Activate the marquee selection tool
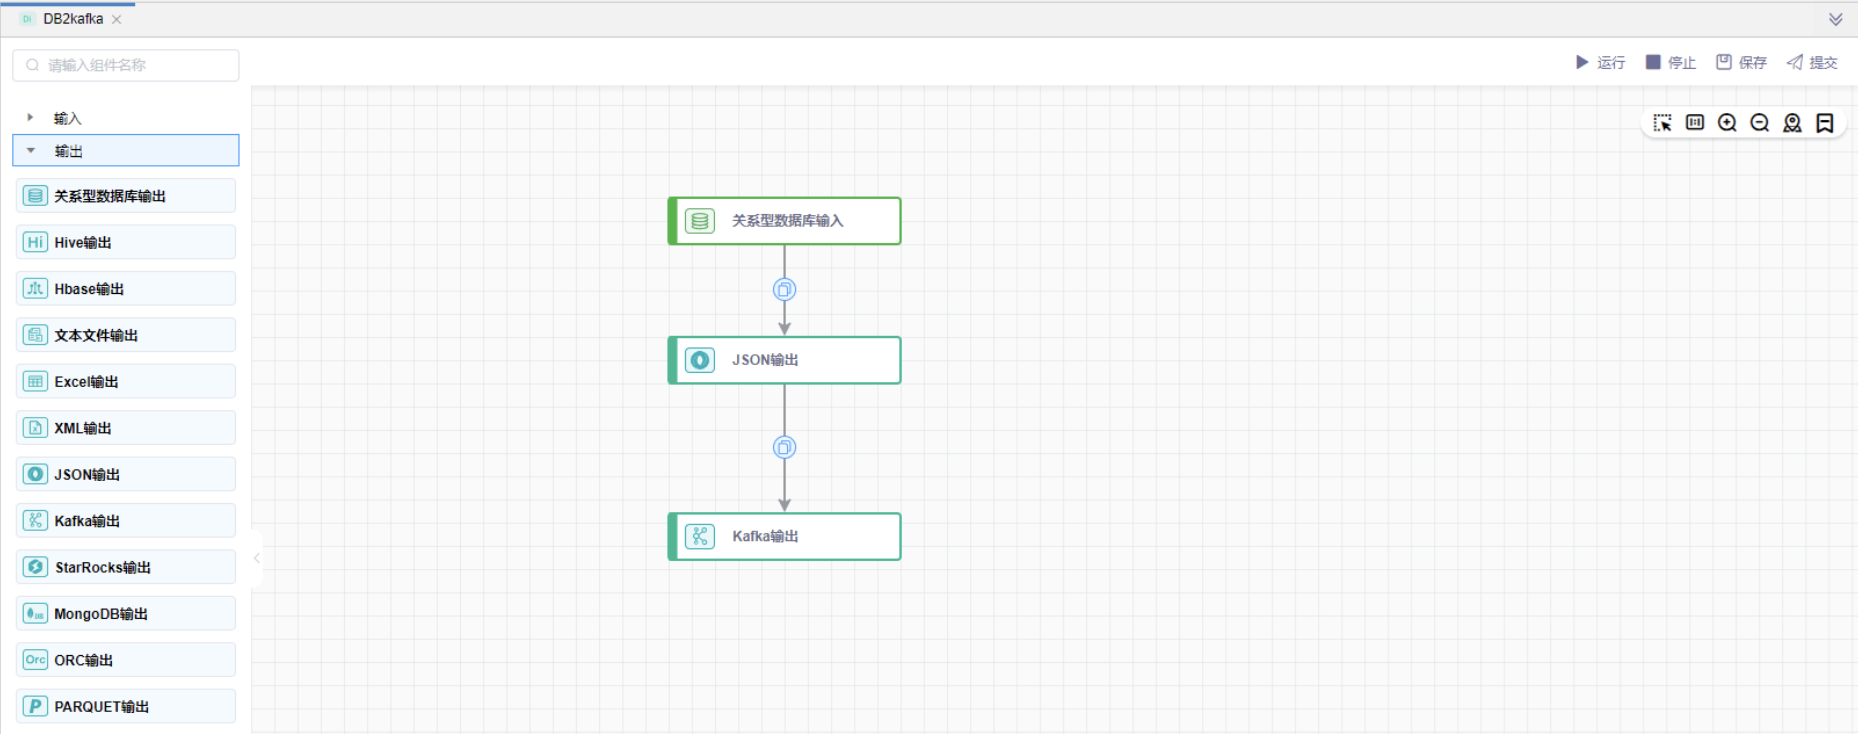 point(1662,123)
